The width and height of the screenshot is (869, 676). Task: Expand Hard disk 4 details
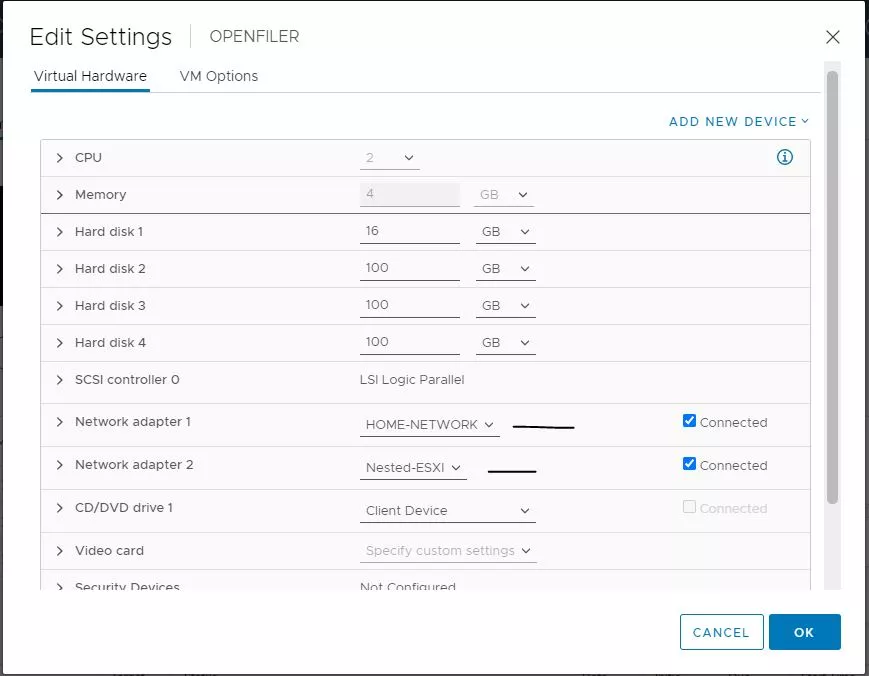tap(59, 343)
